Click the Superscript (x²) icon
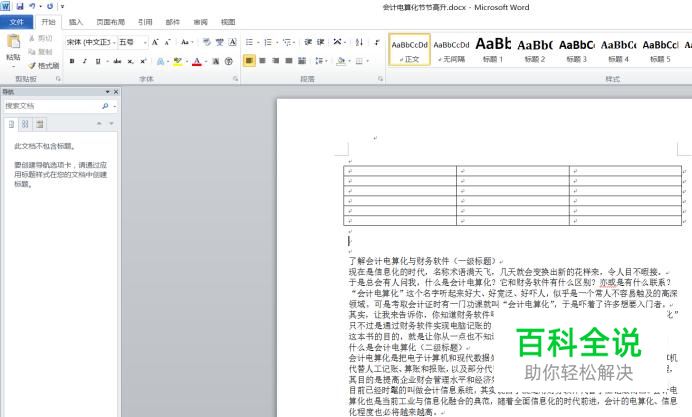This screenshot has width=692, height=417. click(143, 61)
